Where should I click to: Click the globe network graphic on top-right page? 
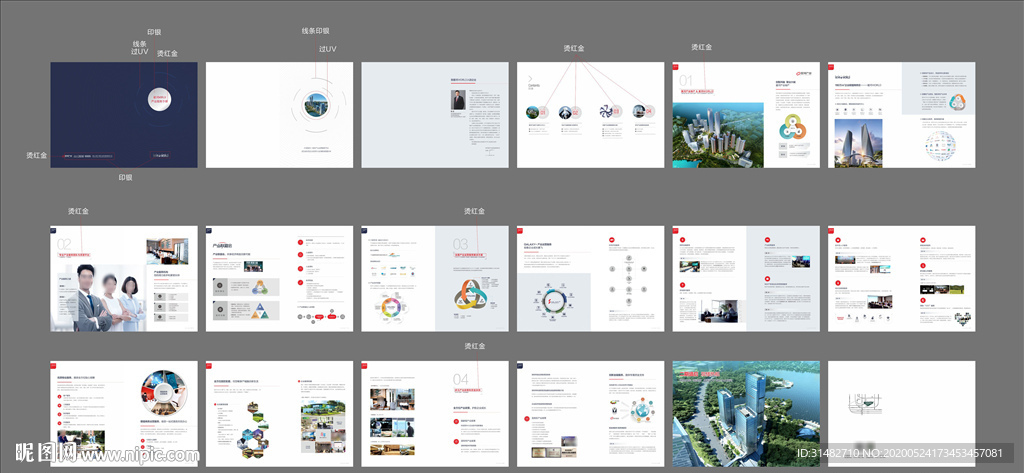pyautogui.click(x=956, y=146)
